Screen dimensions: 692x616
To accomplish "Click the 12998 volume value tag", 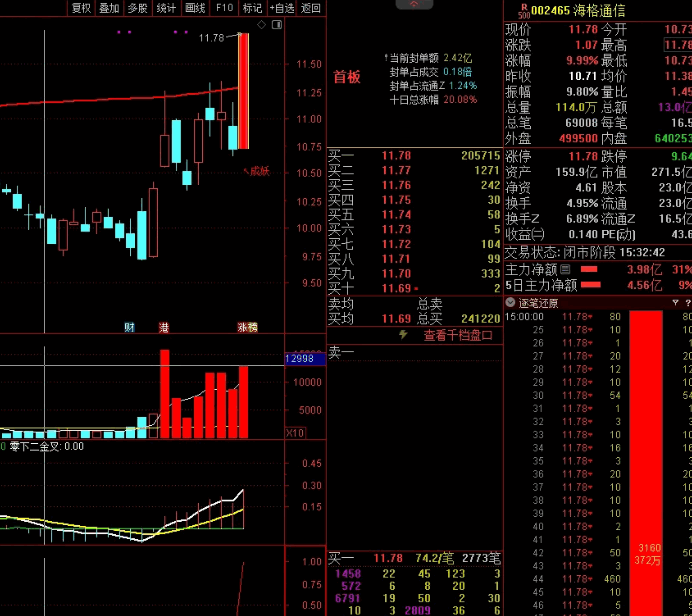I will [305, 359].
